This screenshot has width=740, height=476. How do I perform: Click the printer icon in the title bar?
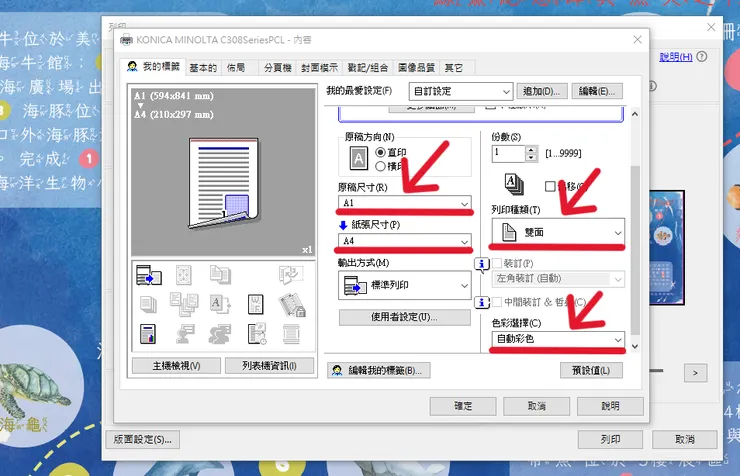point(126,40)
